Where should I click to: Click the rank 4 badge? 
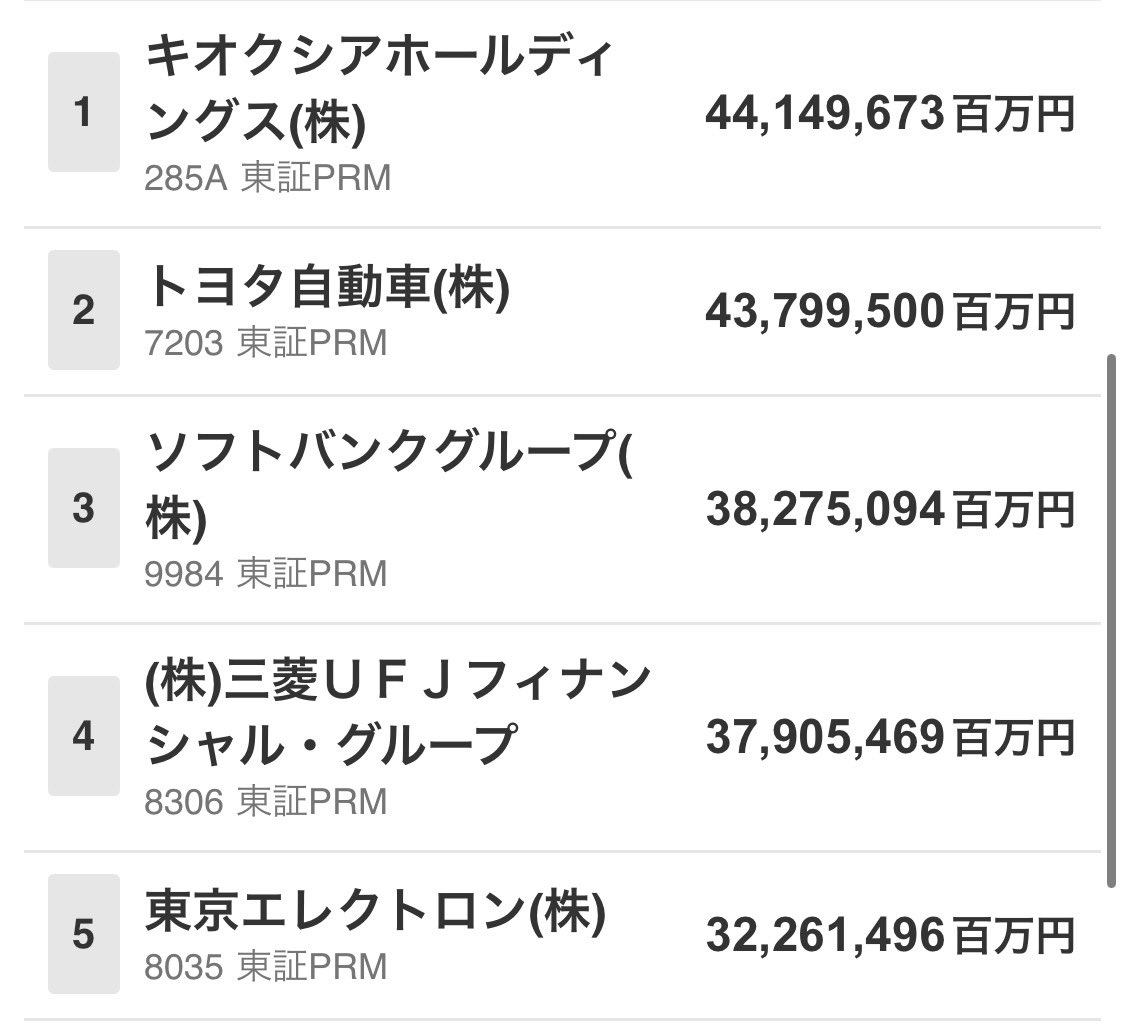coord(84,736)
